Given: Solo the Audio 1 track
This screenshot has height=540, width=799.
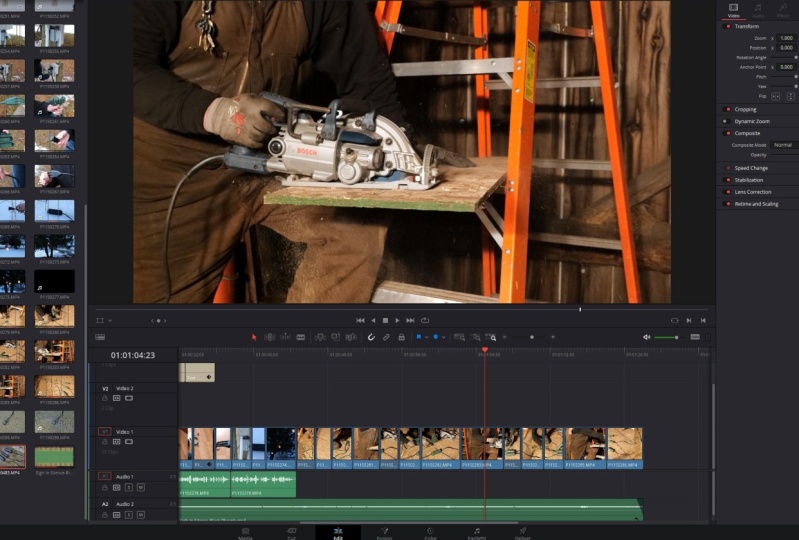Looking at the screenshot, I should pos(129,488).
